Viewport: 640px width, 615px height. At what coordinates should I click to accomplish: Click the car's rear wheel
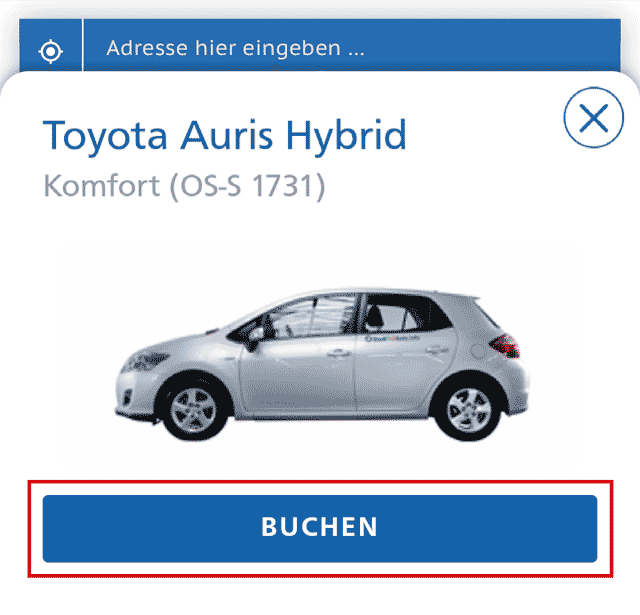click(468, 409)
